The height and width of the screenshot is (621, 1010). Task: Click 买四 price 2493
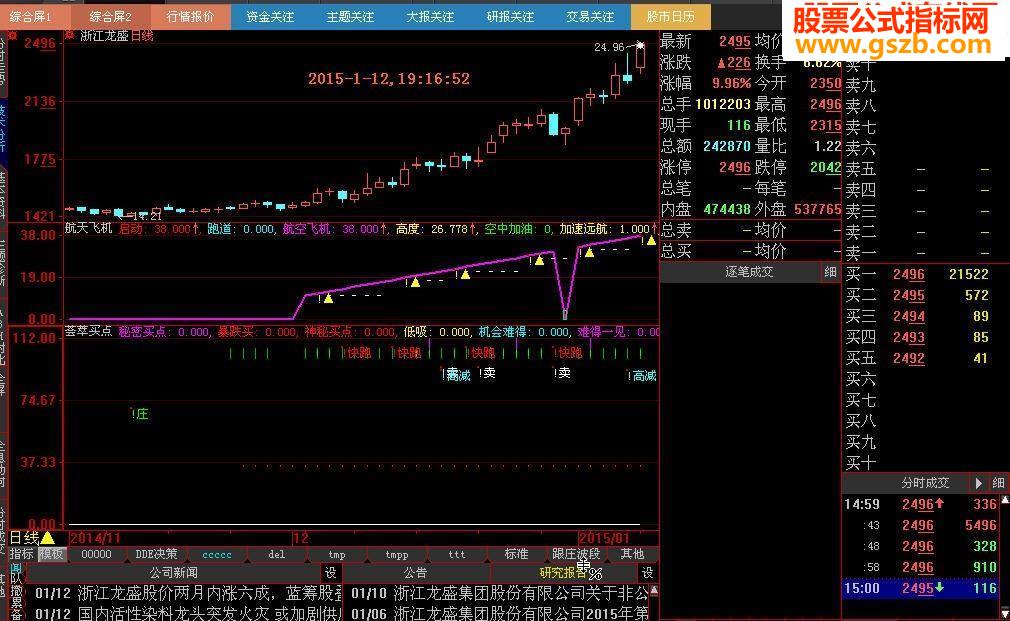pos(908,338)
